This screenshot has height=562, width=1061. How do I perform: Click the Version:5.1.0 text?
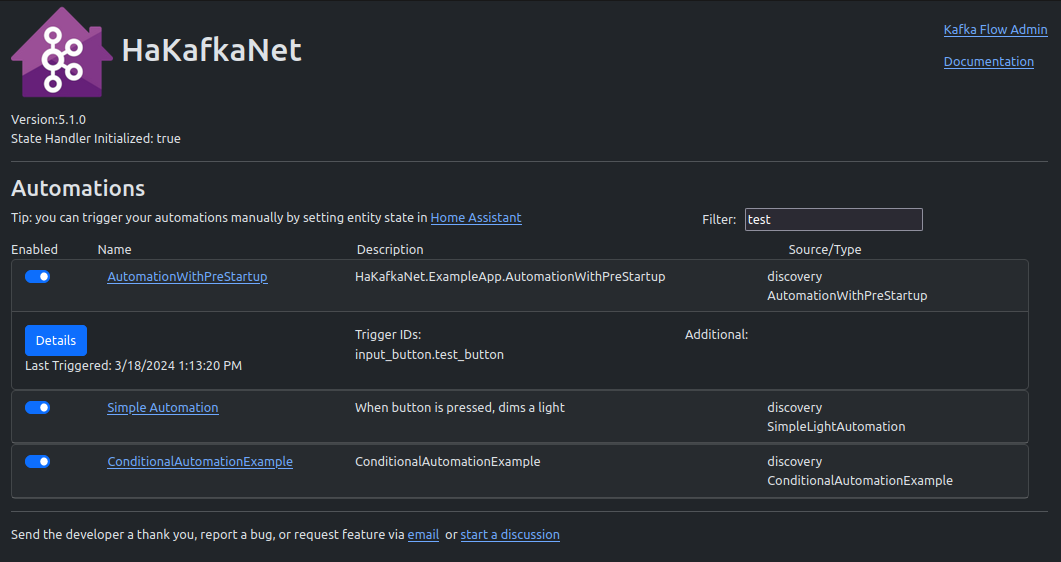[x=49, y=120]
